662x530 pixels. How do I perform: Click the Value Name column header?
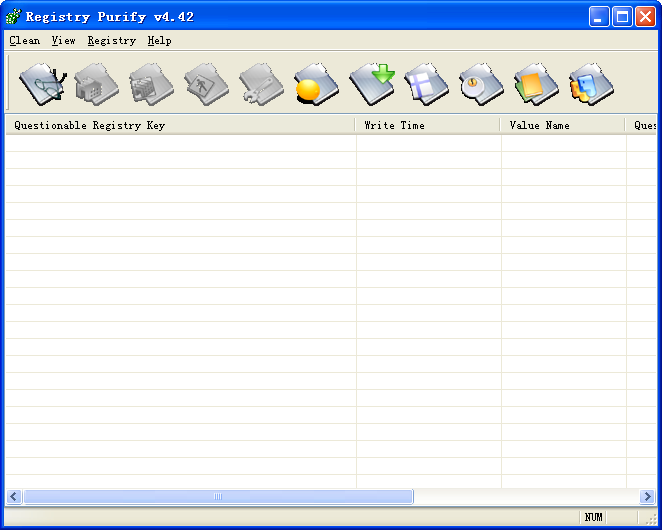563,126
